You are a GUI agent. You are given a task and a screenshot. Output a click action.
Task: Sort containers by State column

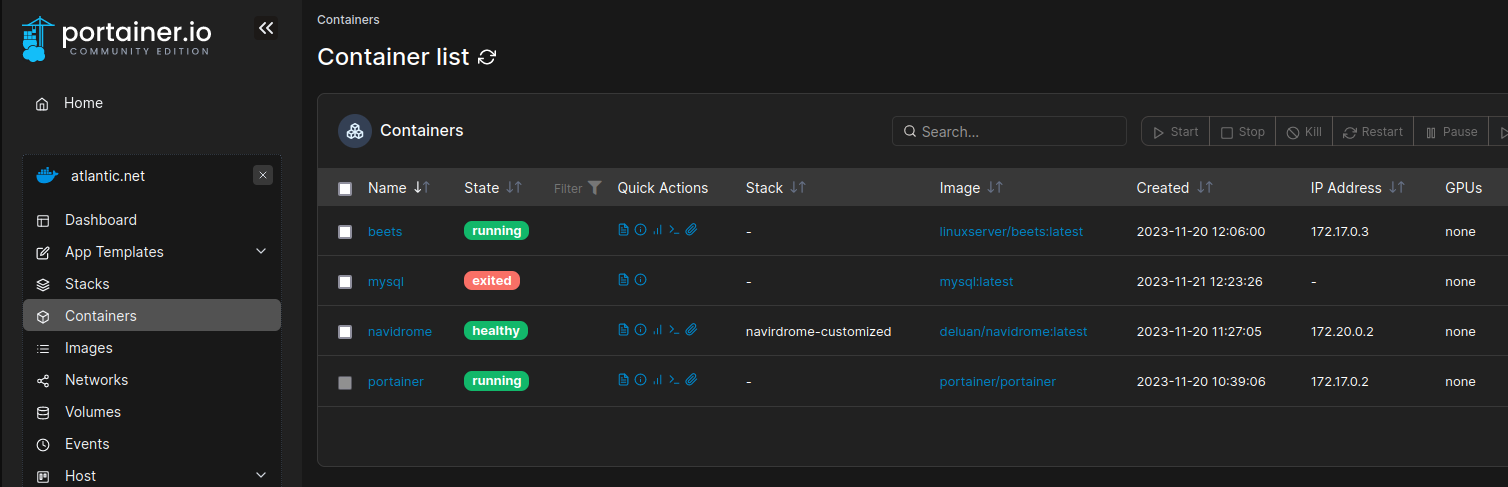(493, 188)
